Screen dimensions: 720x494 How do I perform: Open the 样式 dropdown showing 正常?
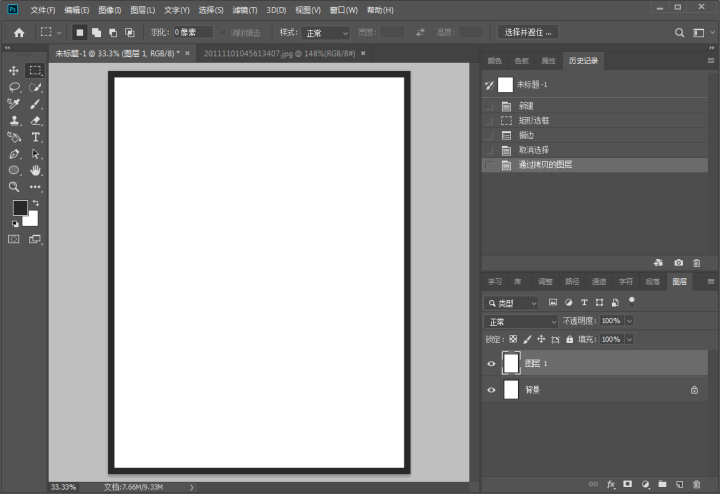coord(325,33)
